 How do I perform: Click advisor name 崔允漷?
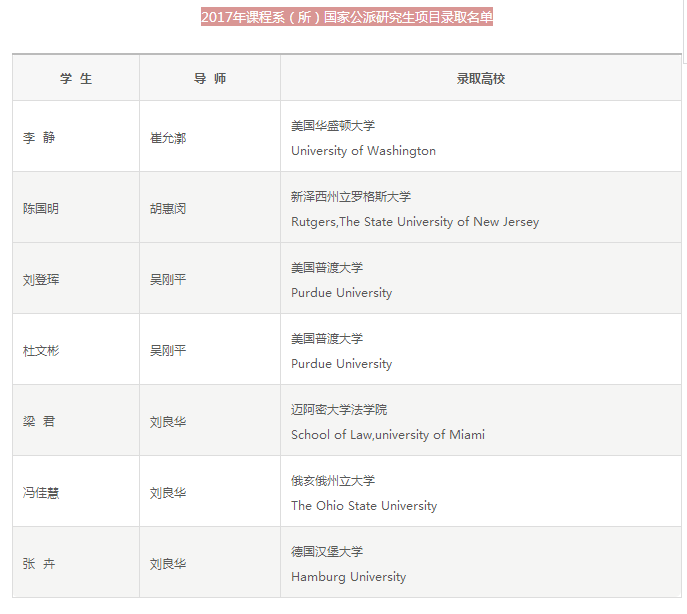pyautogui.click(x=168, y=138)
